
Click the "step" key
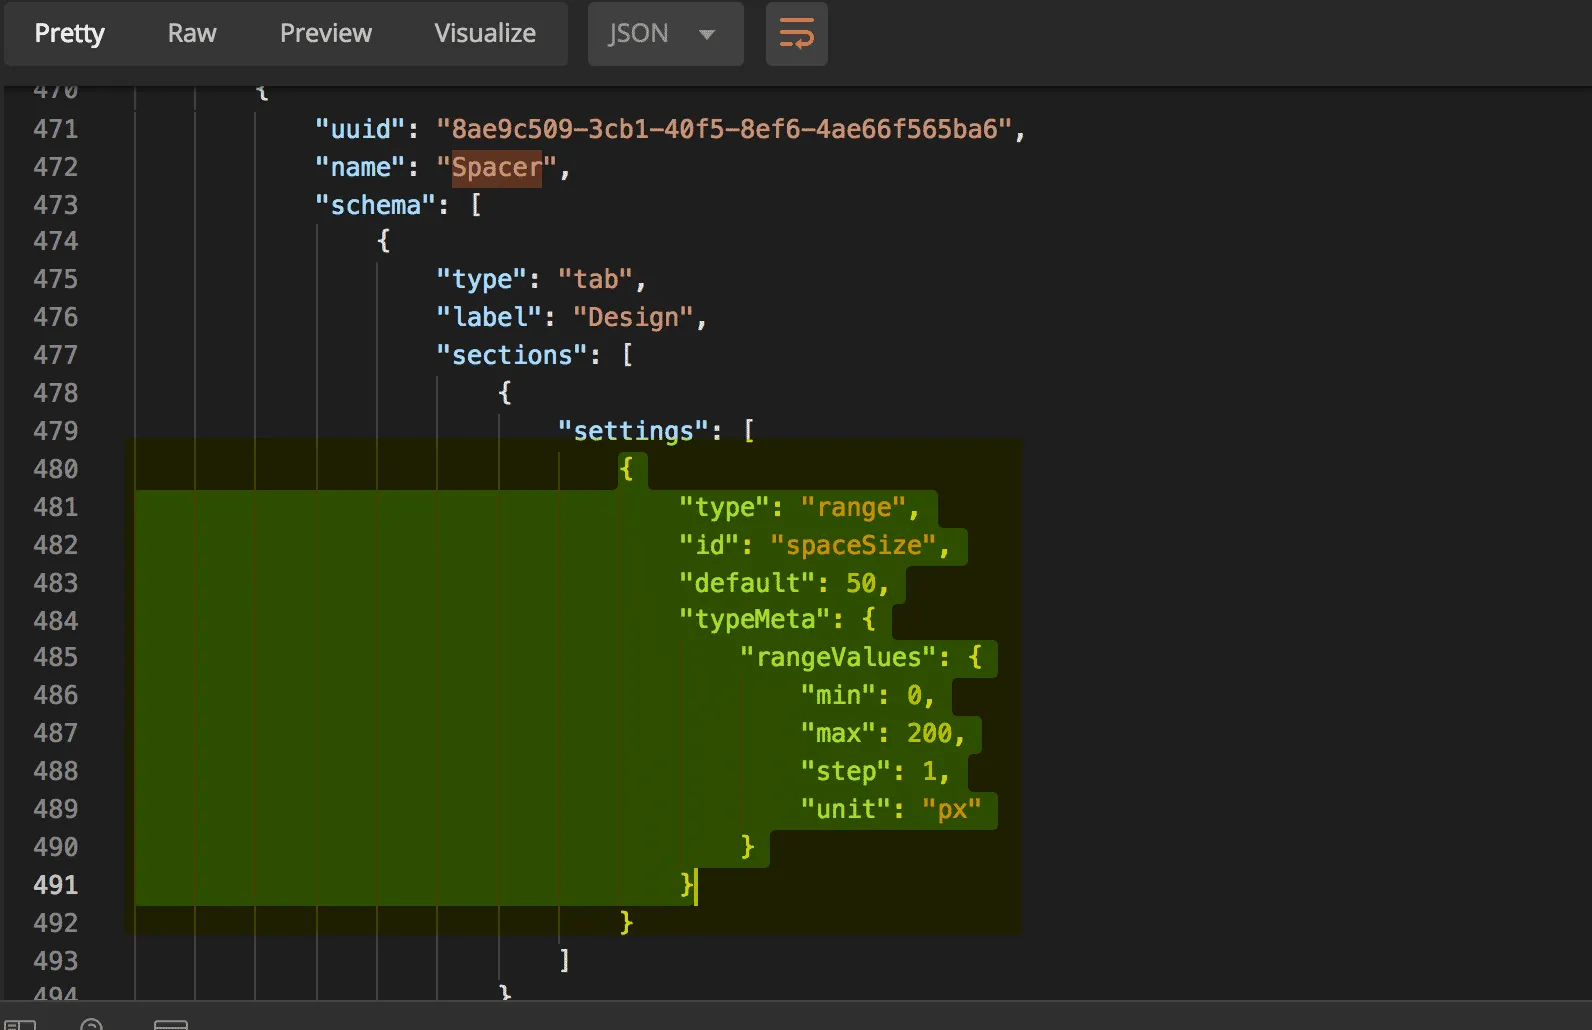click(846, 771)
